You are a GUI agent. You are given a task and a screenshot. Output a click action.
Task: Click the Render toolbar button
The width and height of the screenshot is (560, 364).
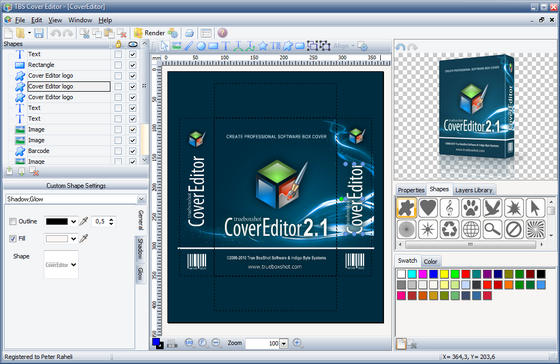[149, 33]
